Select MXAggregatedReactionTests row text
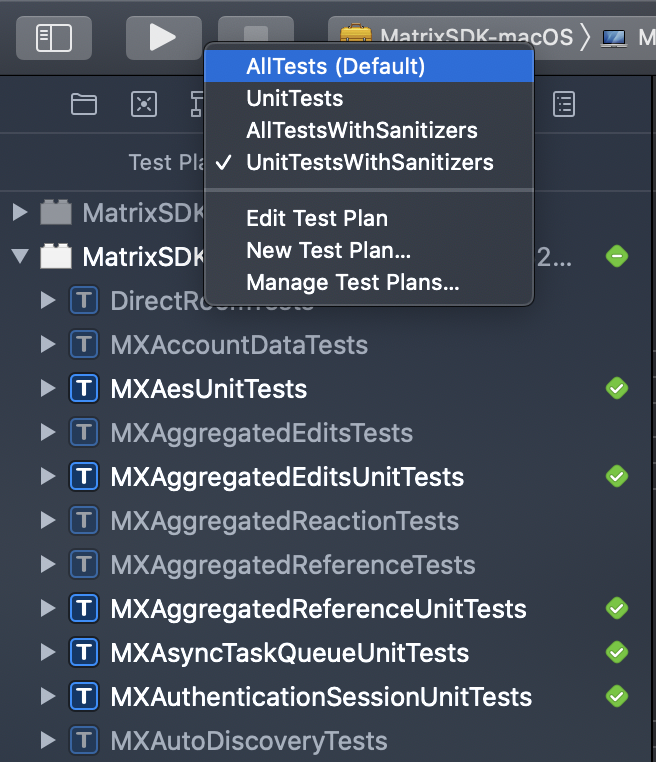Screen dimensions: 656x762 (285, 521)
